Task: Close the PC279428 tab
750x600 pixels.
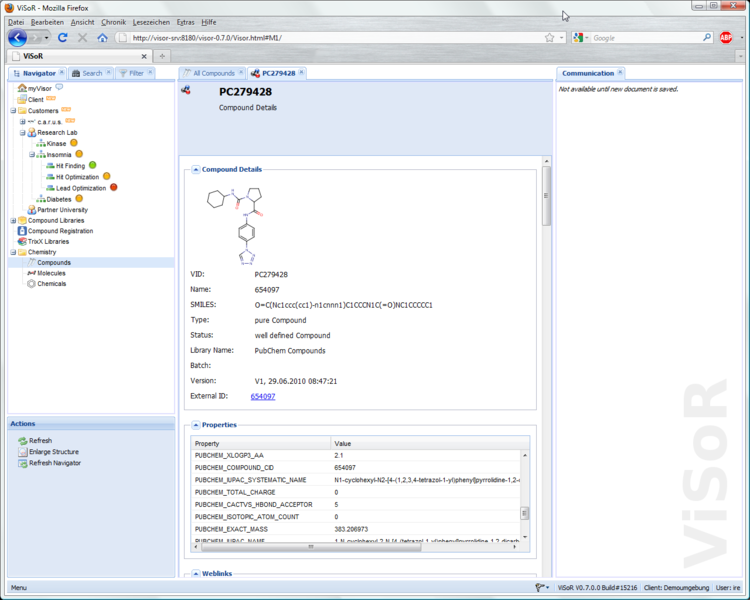Action: coord(301,72)
